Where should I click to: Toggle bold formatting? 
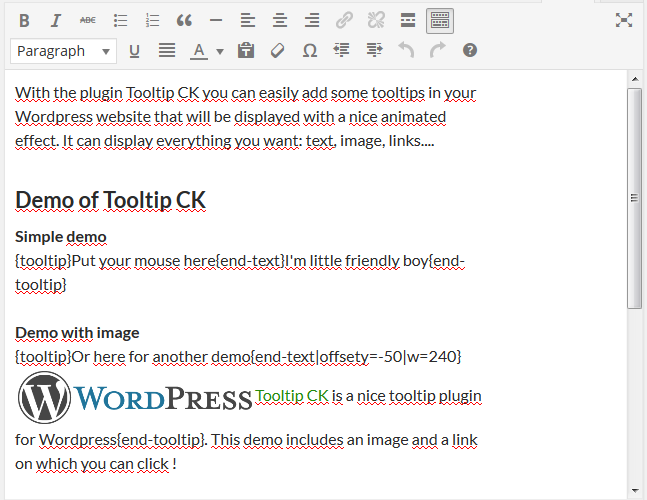coord(24,20)
